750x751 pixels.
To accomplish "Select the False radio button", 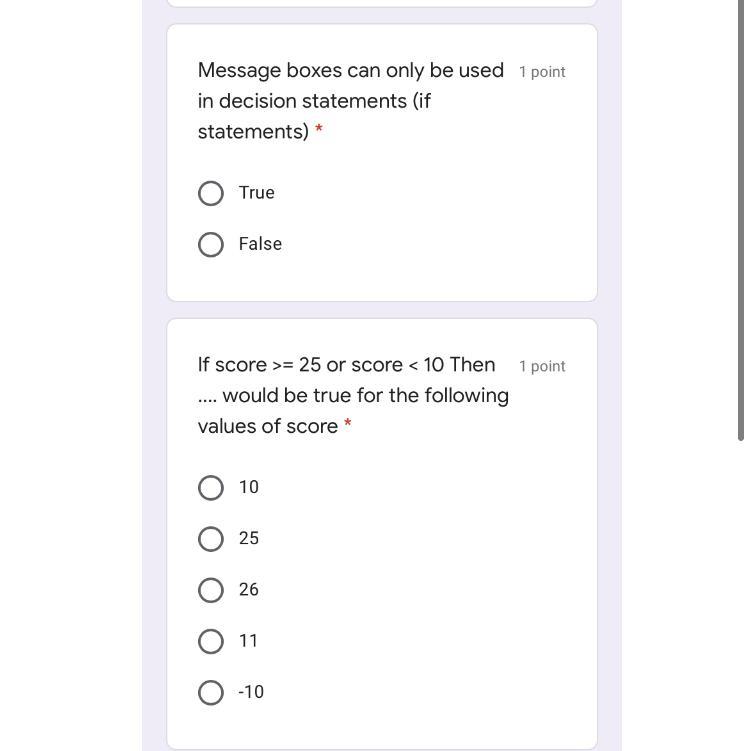I will [x=211, y=244].
